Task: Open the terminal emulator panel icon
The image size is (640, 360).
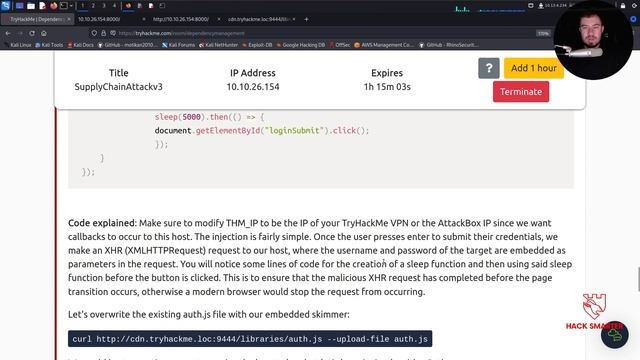Action: 64,6
